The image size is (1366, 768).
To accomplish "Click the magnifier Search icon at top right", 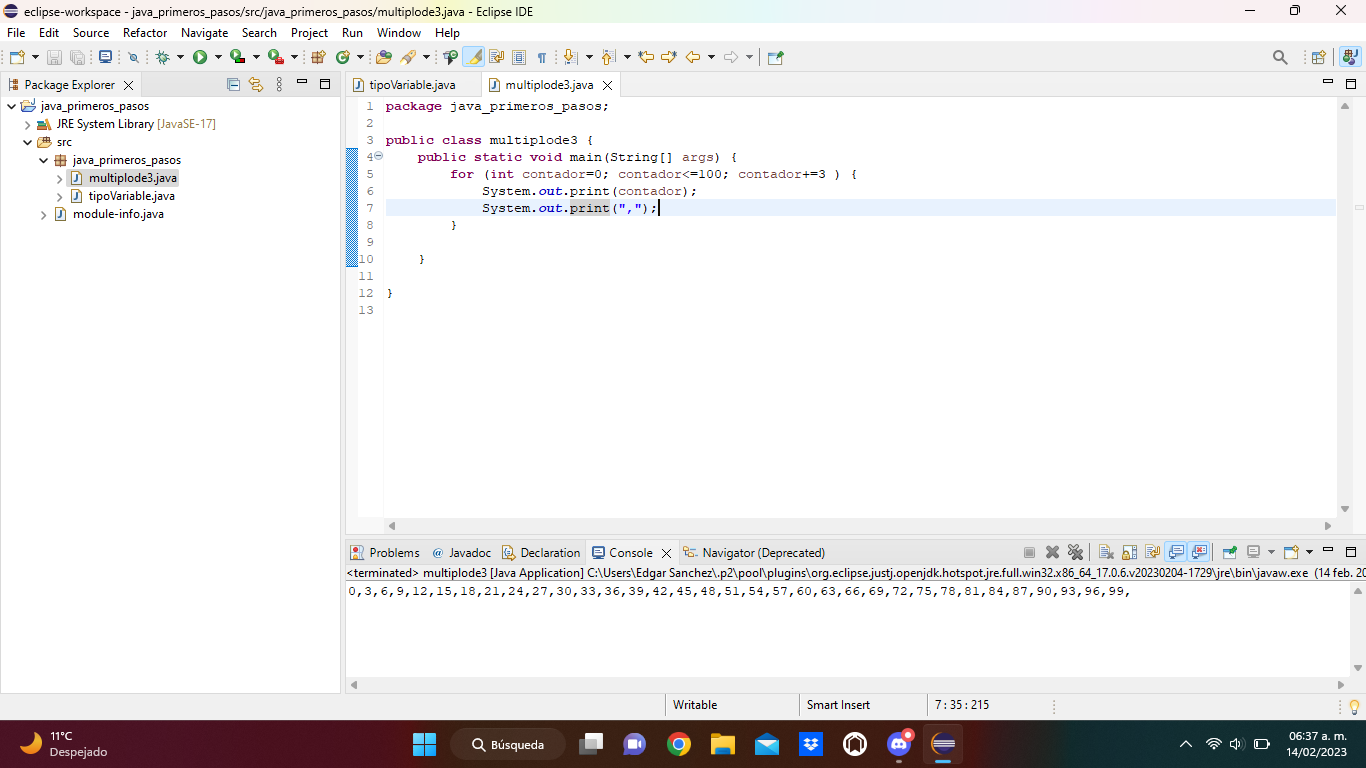I will (x=1280, y=57).
